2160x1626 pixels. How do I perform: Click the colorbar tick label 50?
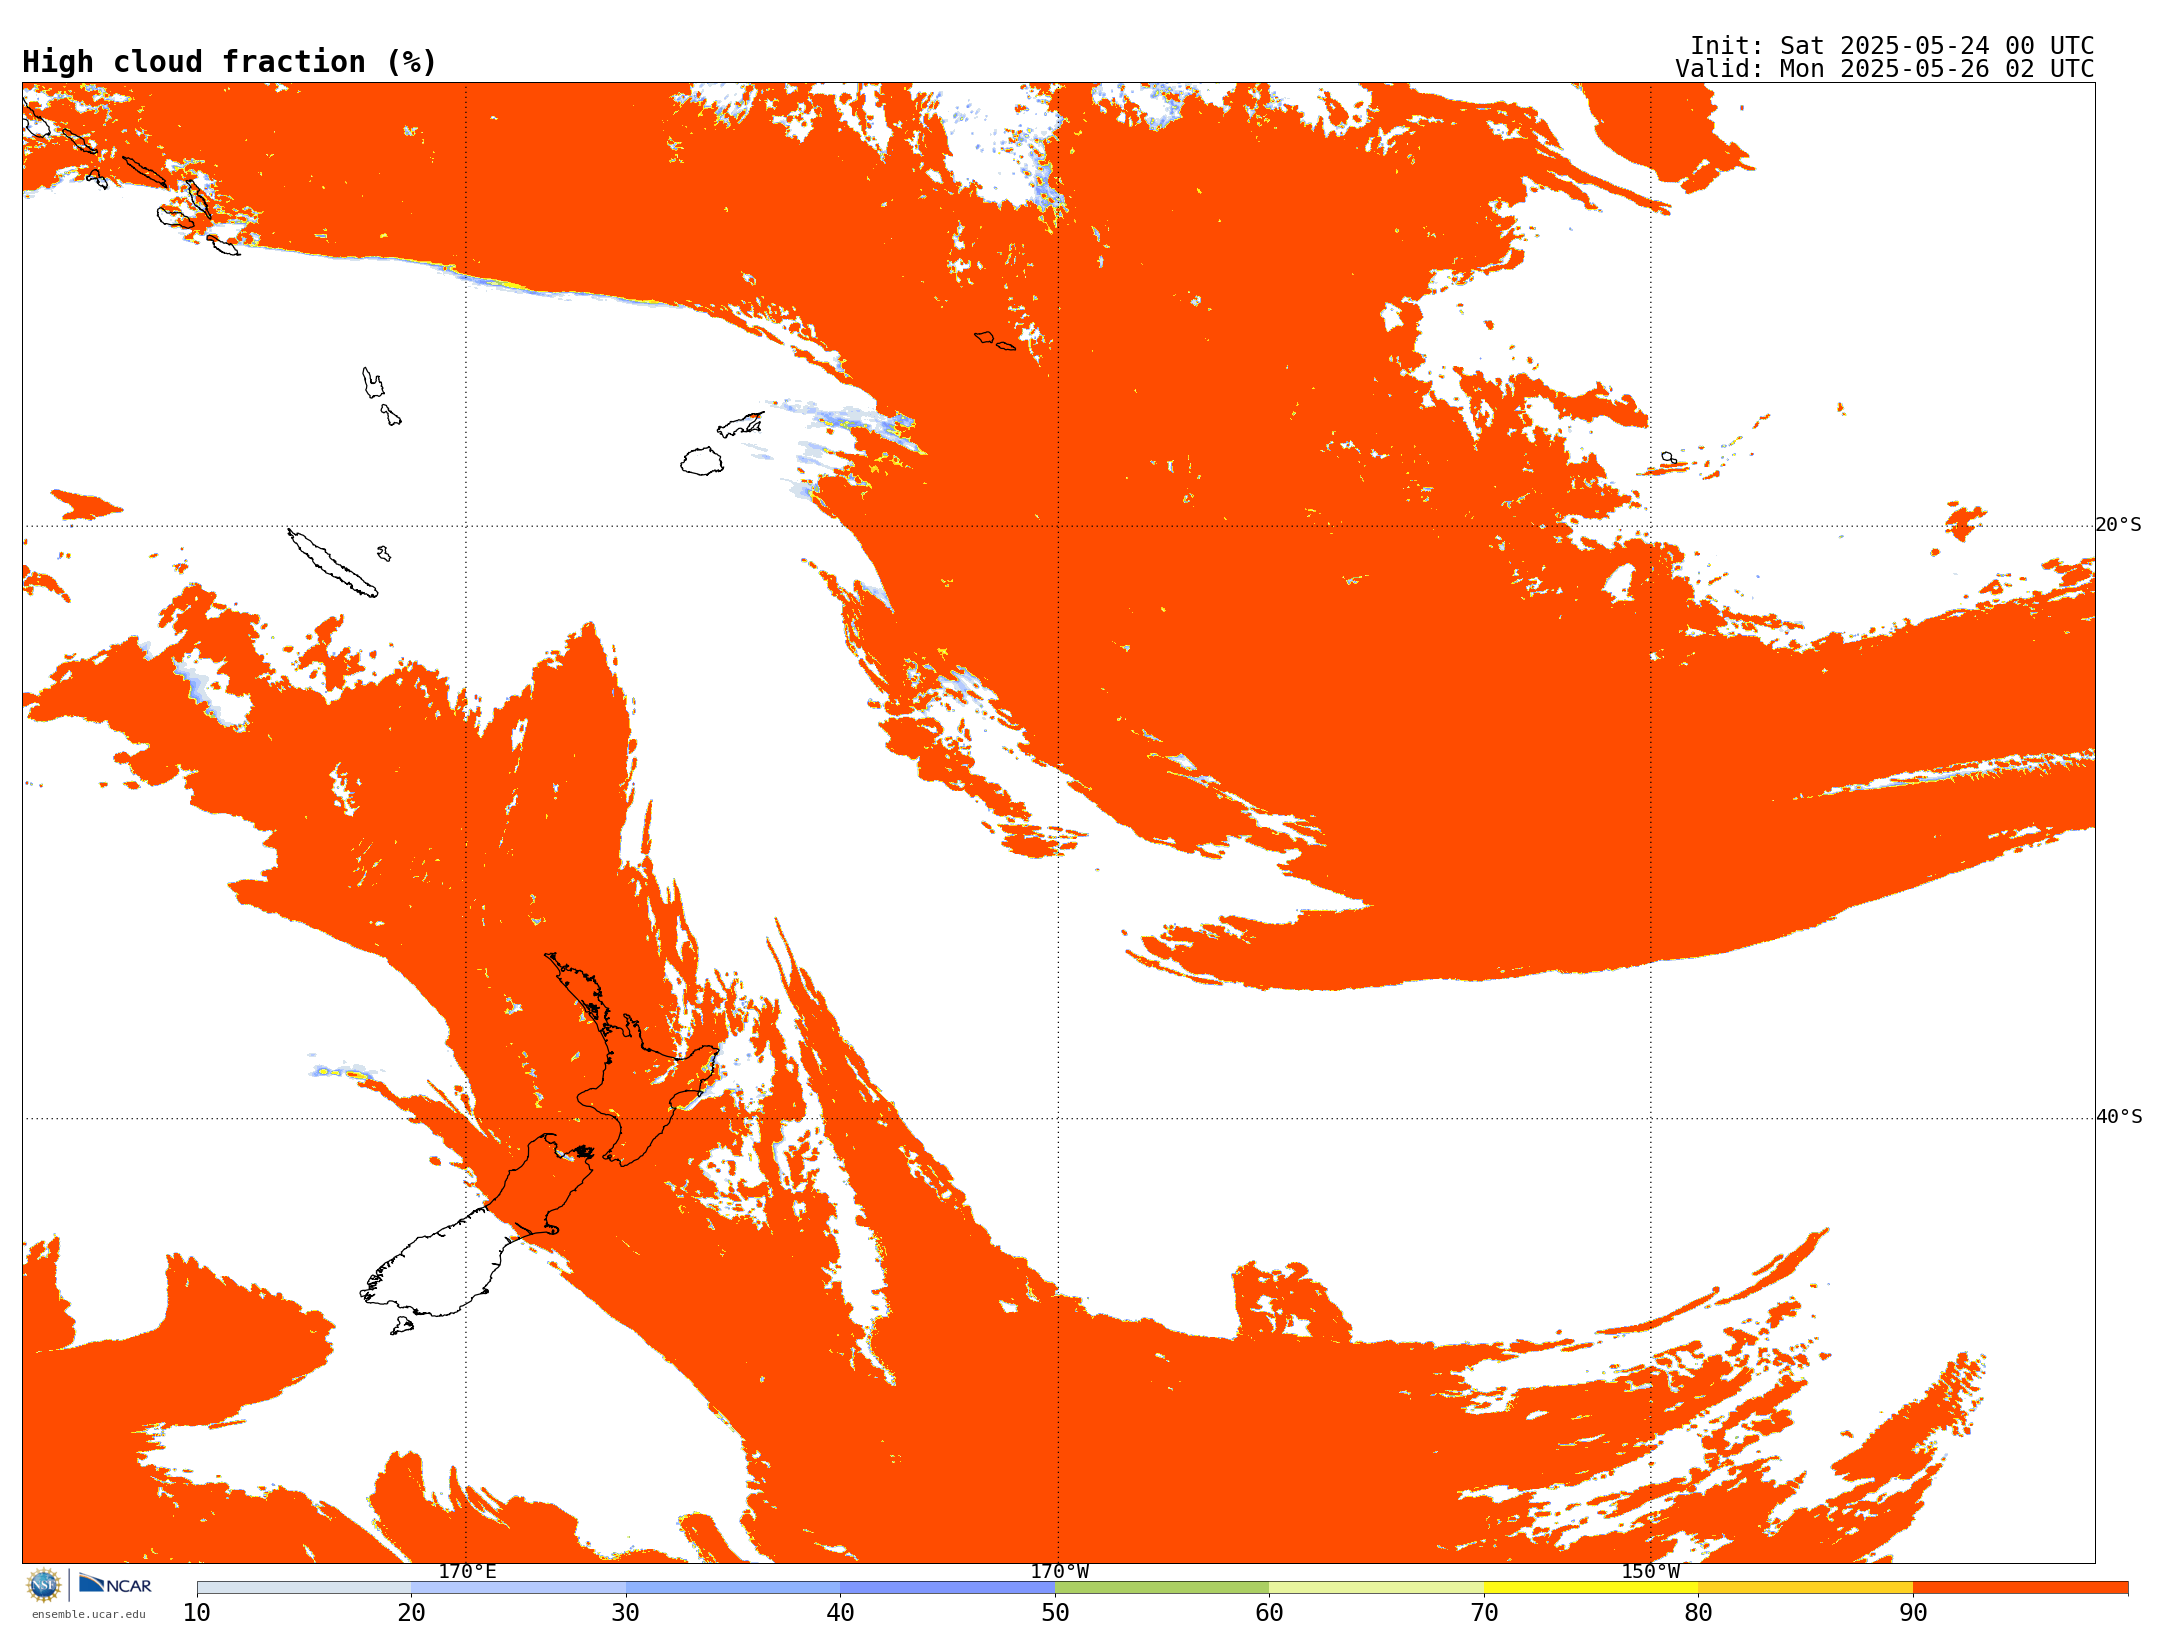pyautogui.click(x=1055, y=1613)
